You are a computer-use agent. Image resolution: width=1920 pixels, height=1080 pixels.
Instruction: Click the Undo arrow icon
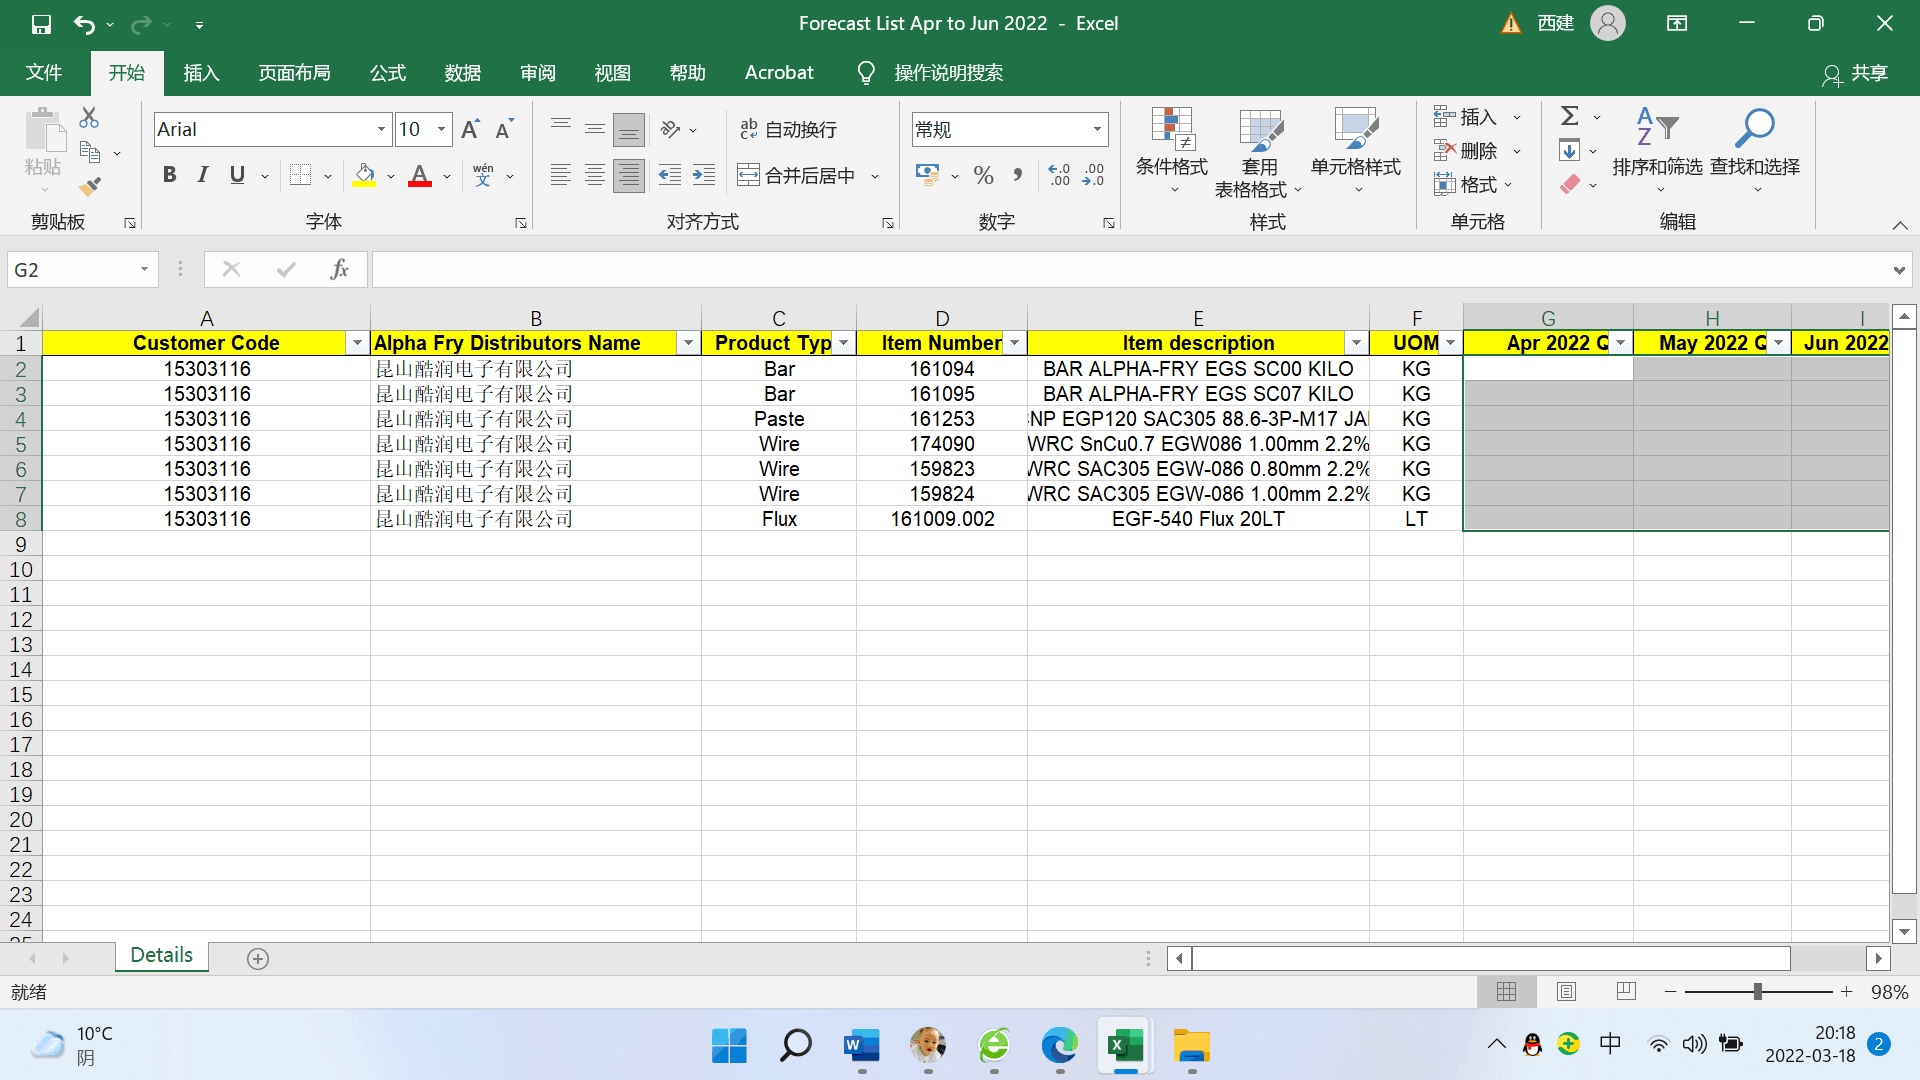[x=85, y=24]
